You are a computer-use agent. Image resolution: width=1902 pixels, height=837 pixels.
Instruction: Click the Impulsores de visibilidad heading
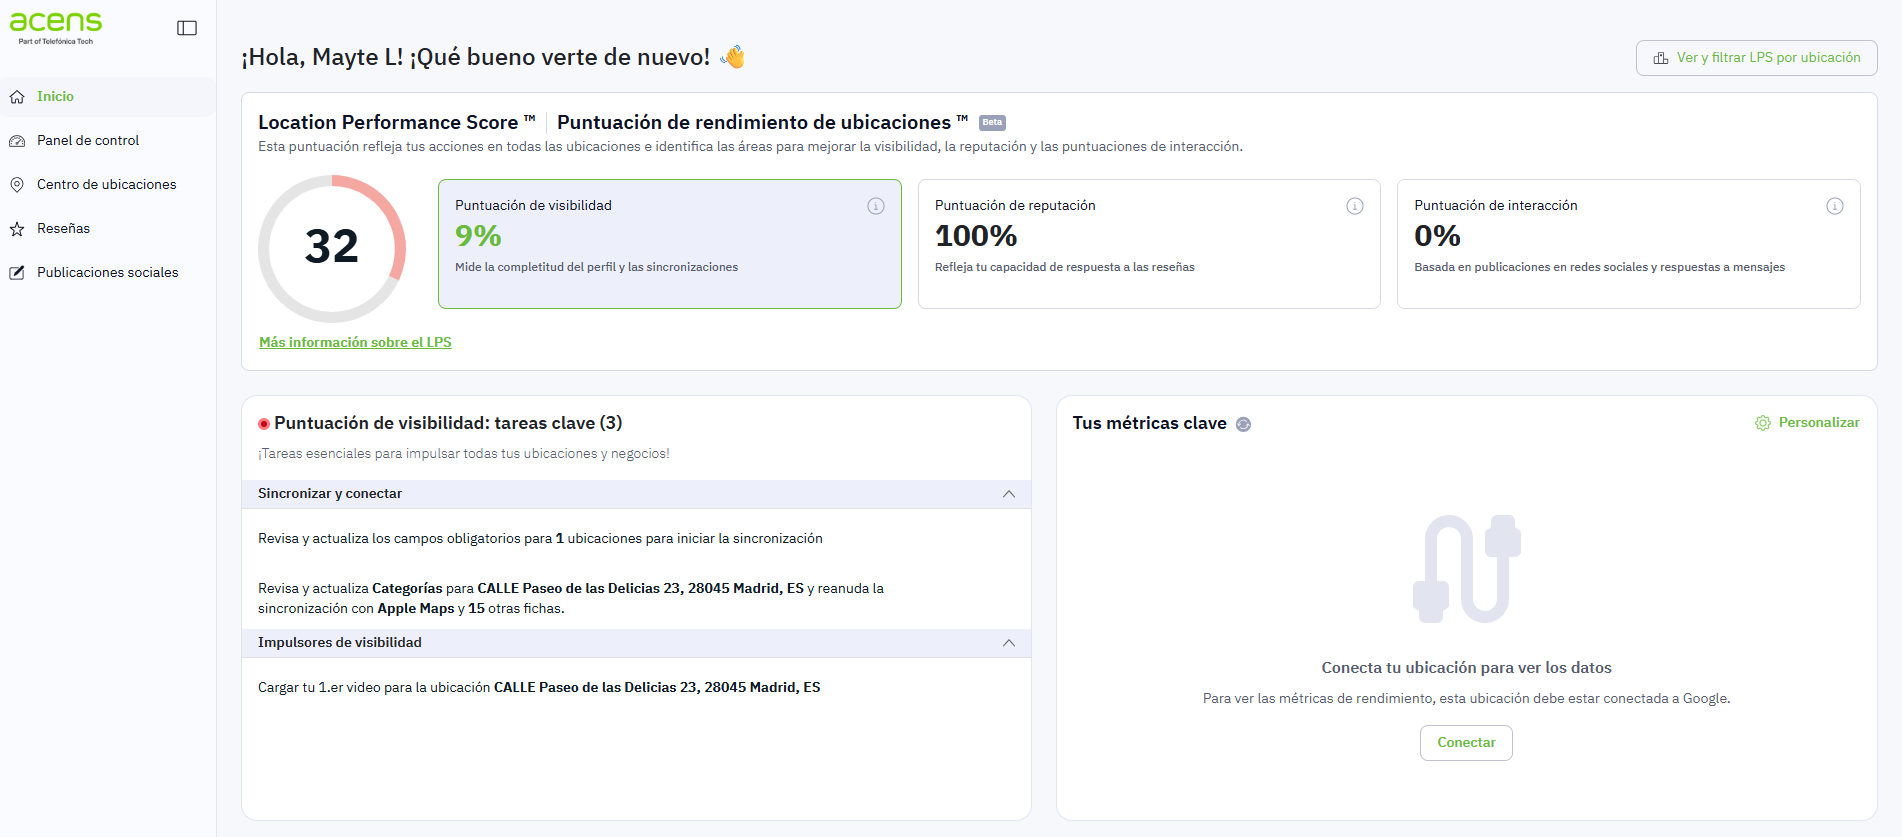pos(340,643)
